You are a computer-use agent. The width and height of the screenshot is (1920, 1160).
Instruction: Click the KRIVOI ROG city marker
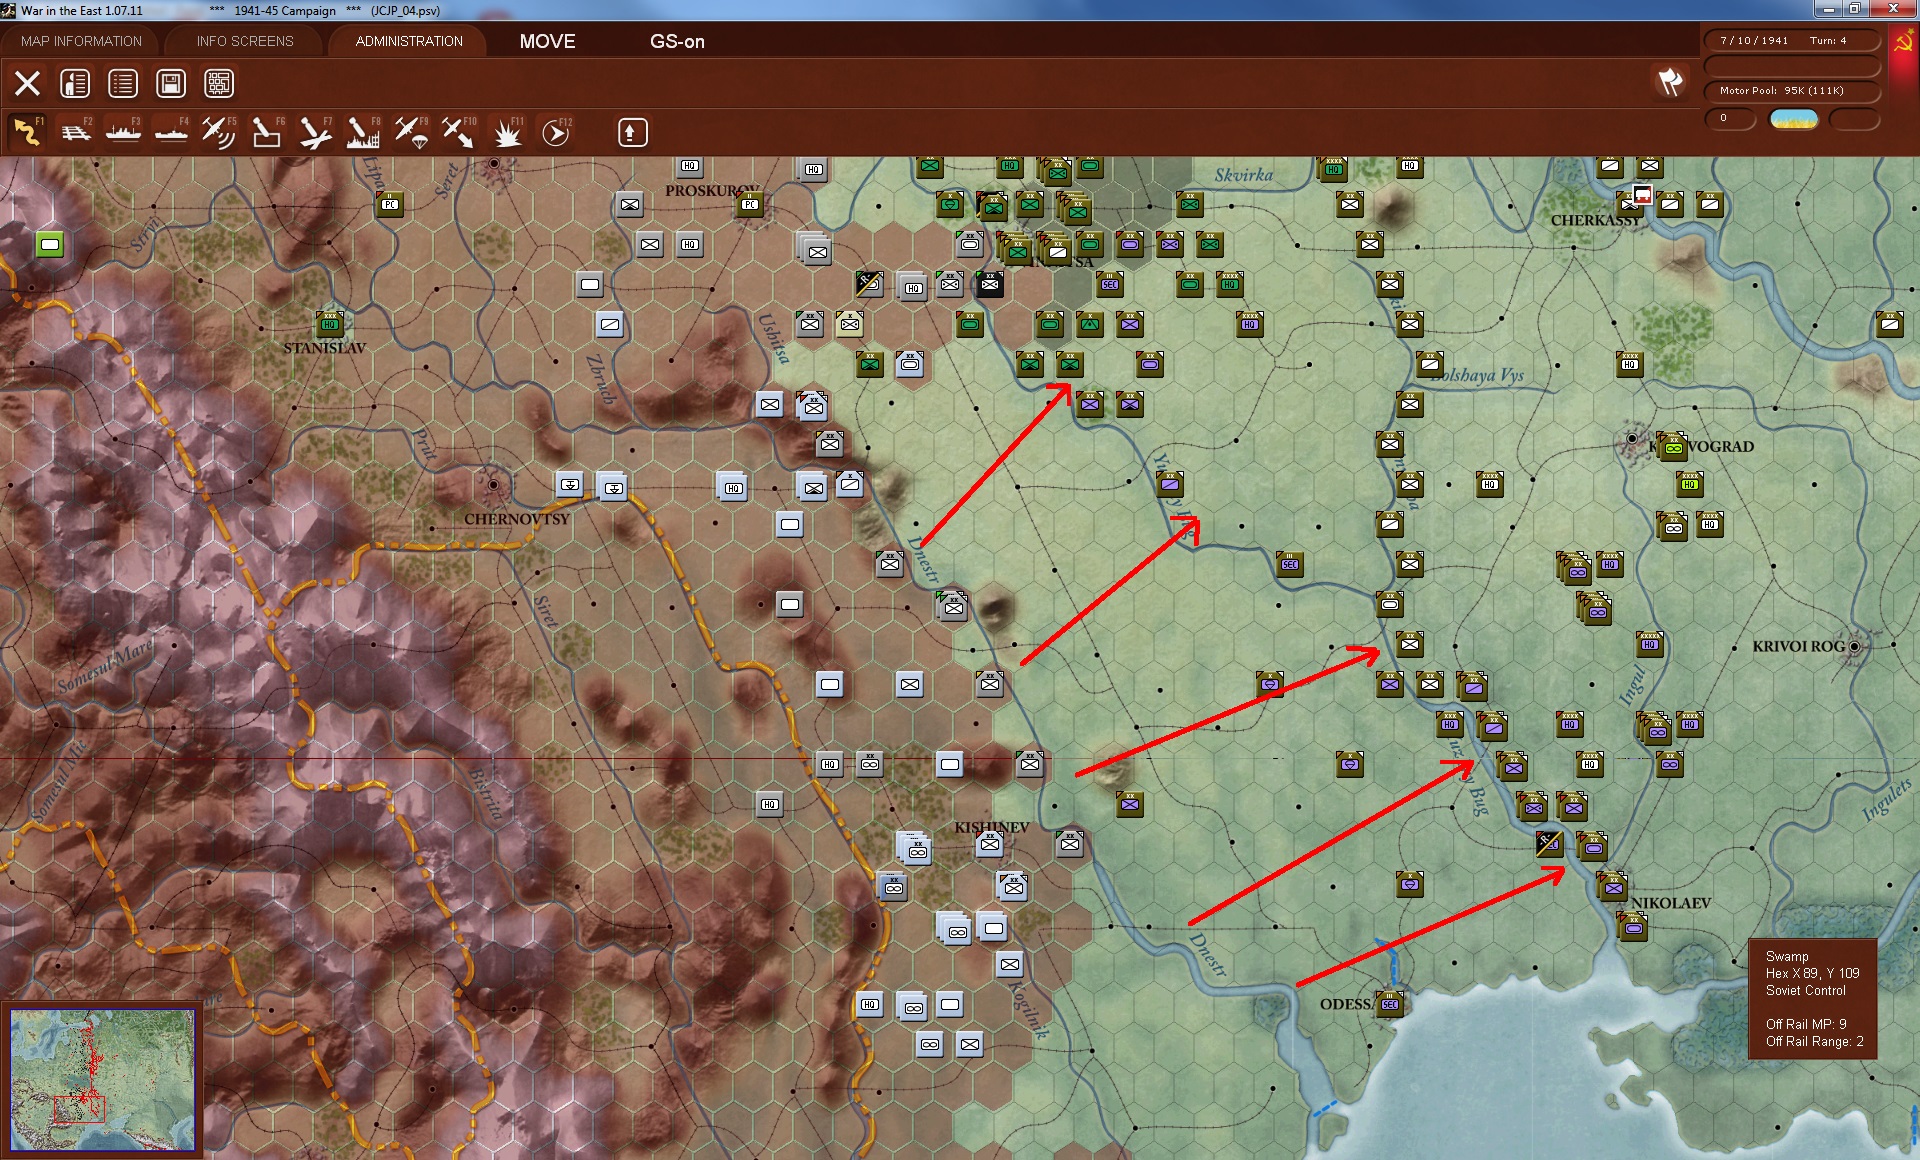pos(1854,647)
